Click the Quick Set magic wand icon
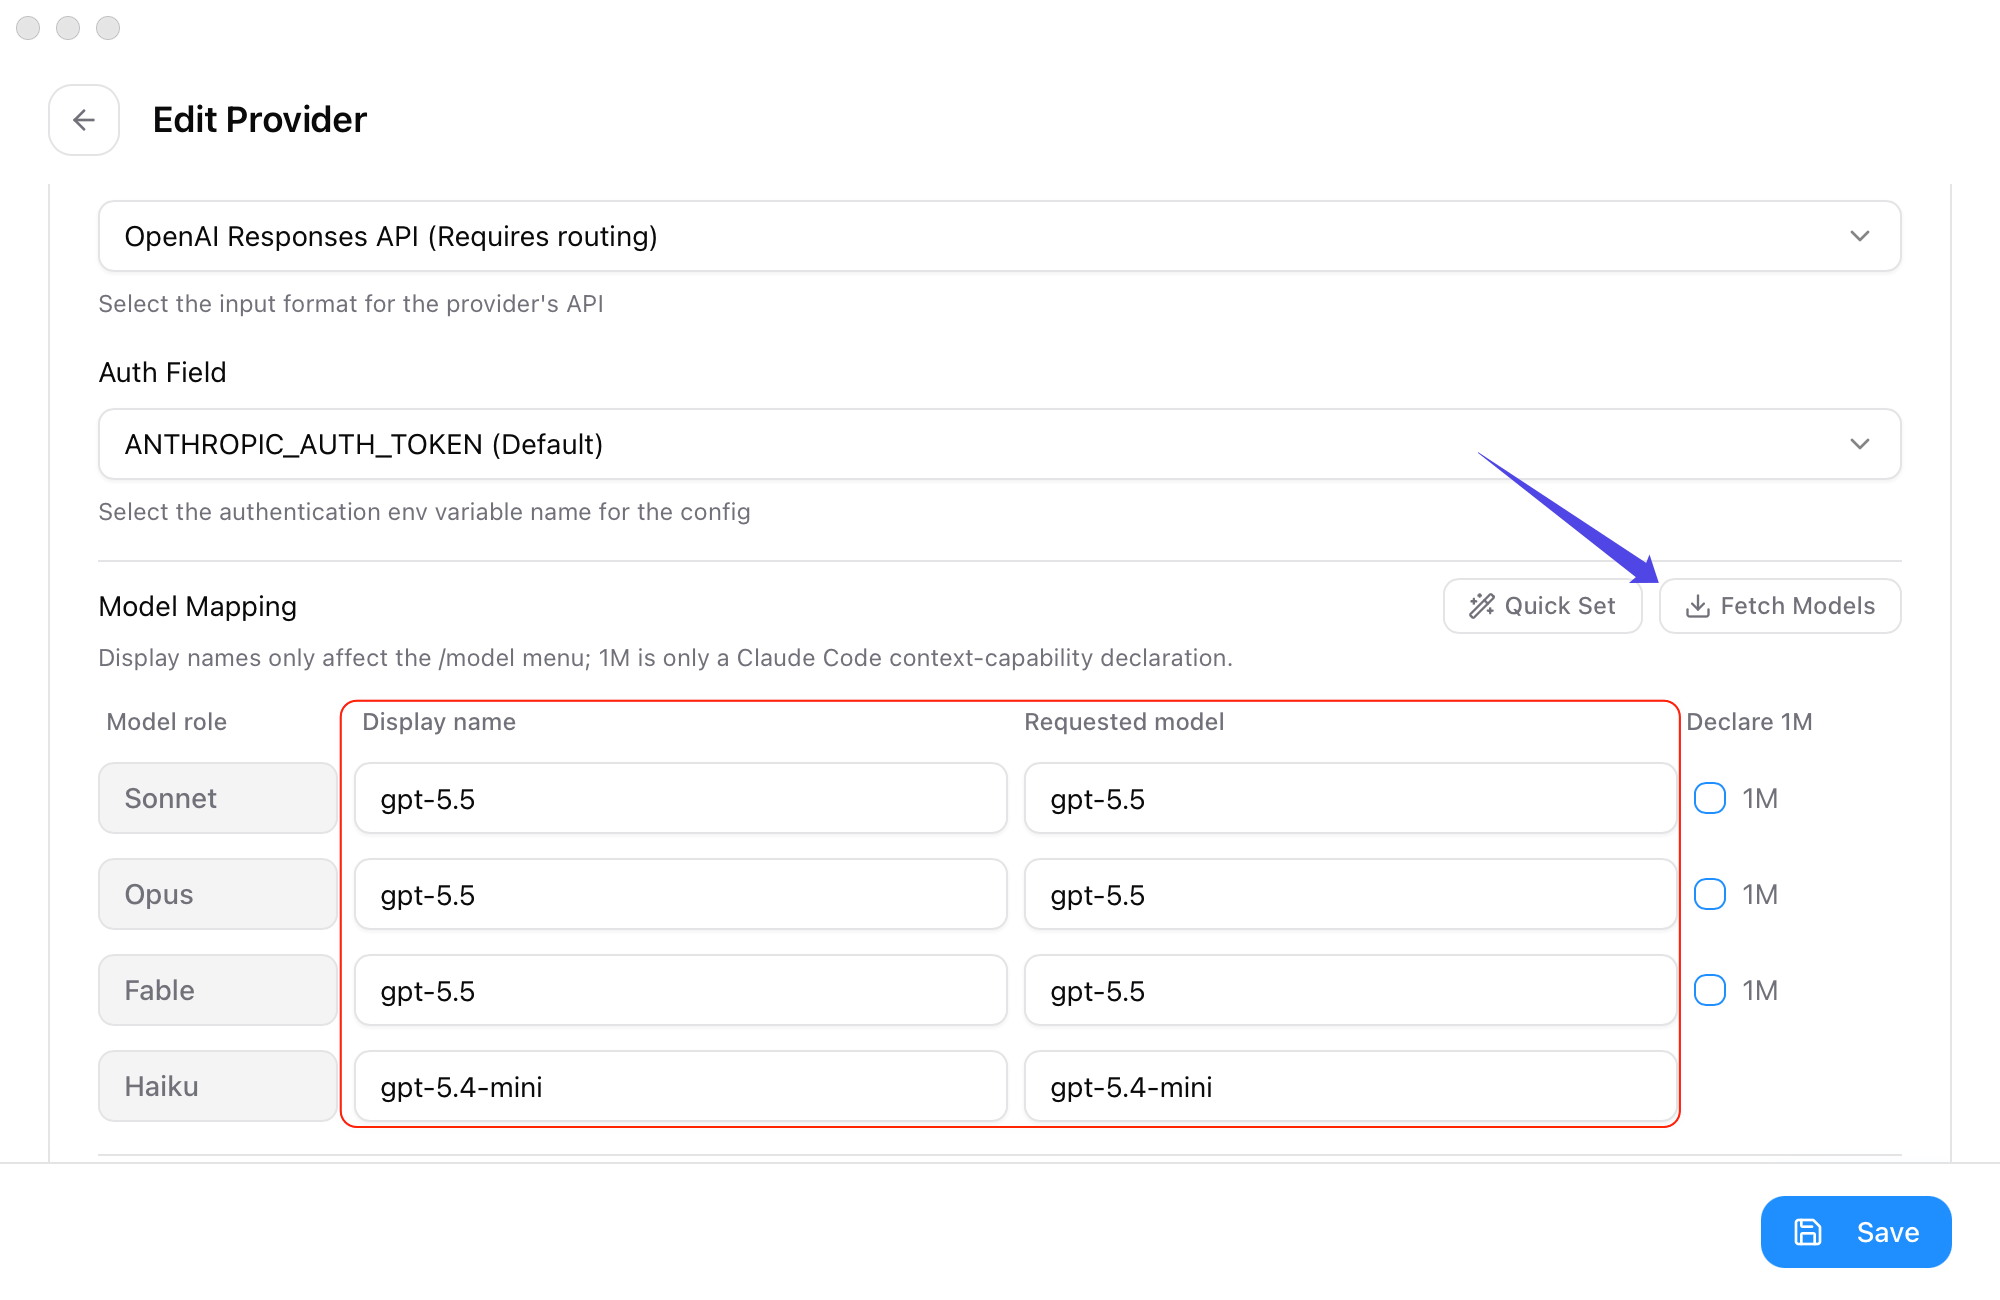 [x=1481, y=606]
